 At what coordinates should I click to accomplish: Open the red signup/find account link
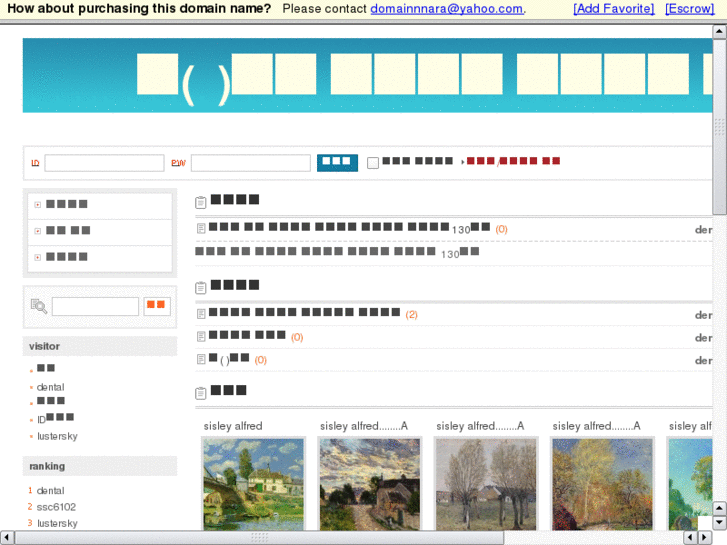click(513, 161)
